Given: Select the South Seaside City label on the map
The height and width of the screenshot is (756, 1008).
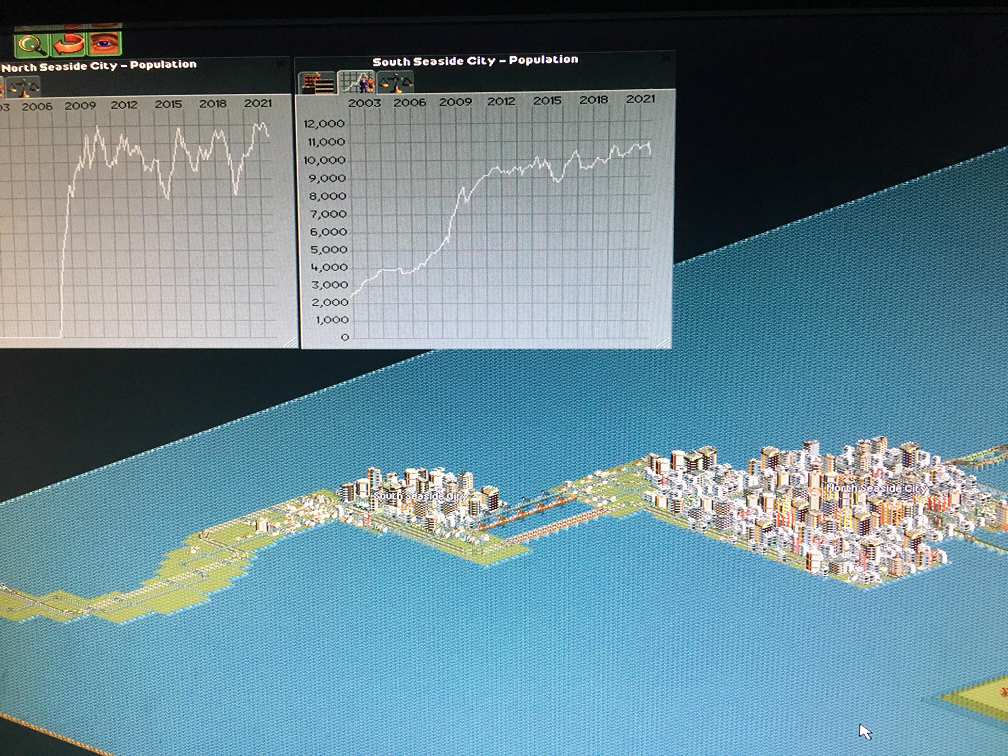Looking at the screenshot, I should [x=421, y=497].
